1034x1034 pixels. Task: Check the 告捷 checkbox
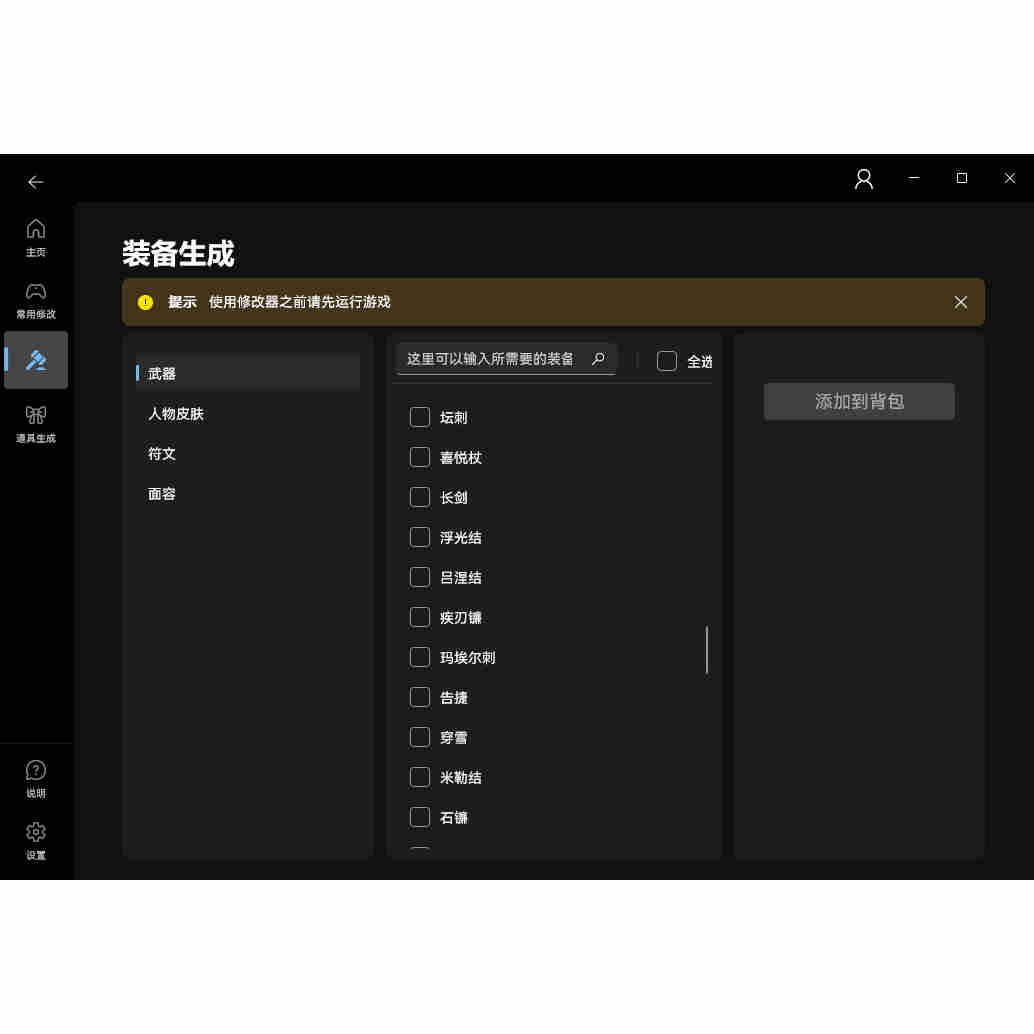point(419,697)
